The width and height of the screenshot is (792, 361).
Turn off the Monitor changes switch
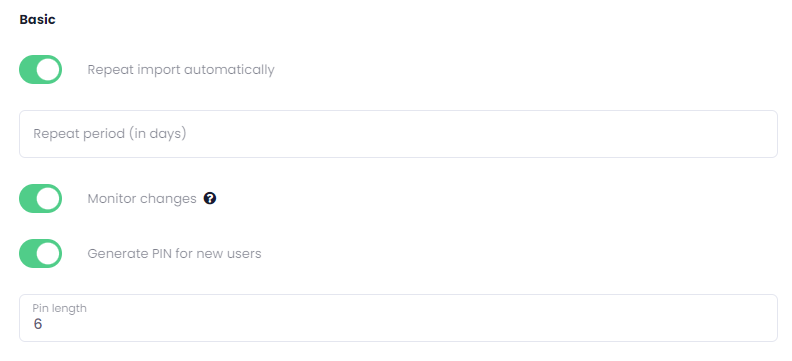click(x=40, y=198)
